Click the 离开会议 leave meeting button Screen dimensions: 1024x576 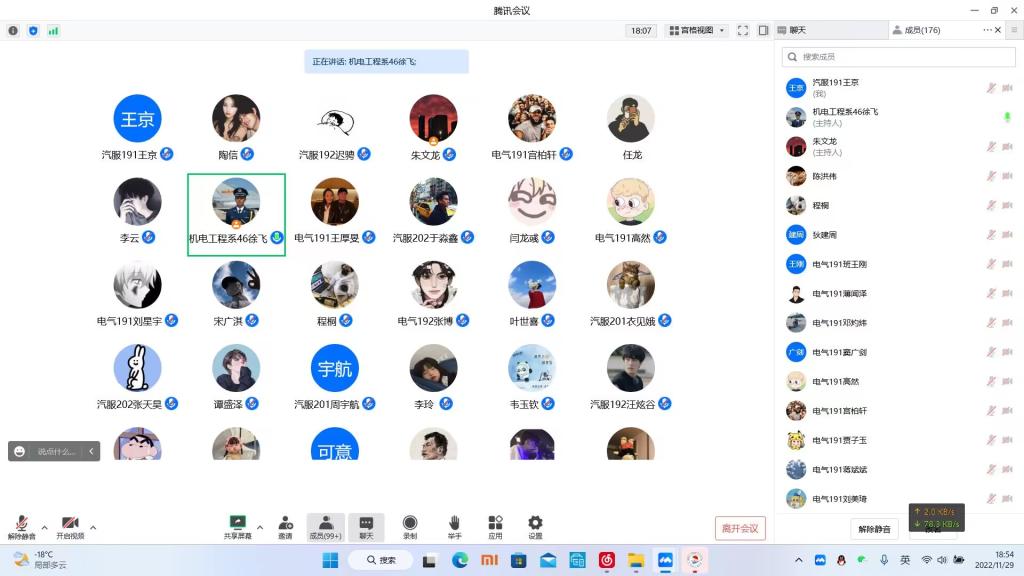point(741,528)
